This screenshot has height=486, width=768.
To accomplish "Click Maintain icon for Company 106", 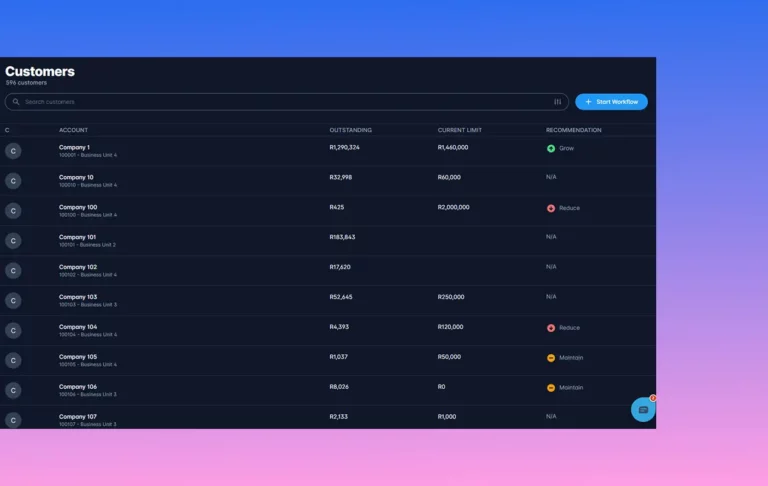I will [551, 388].
